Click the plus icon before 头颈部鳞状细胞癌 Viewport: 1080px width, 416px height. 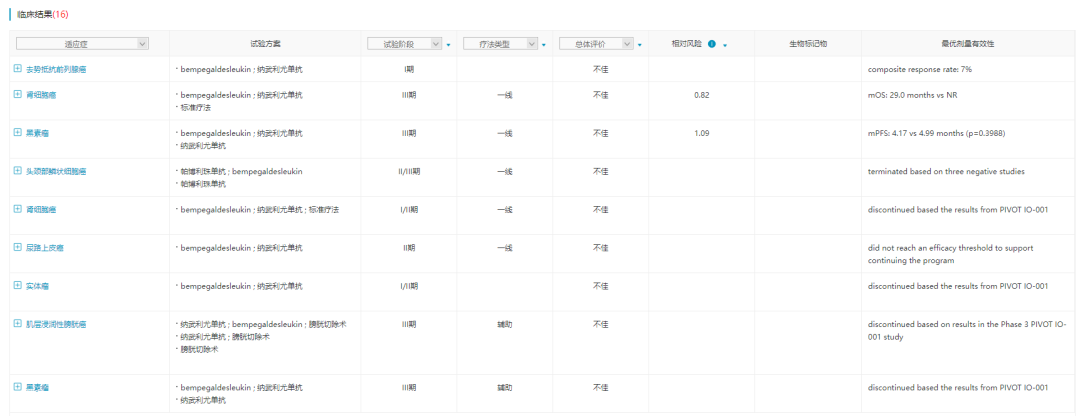click(17, 171)
